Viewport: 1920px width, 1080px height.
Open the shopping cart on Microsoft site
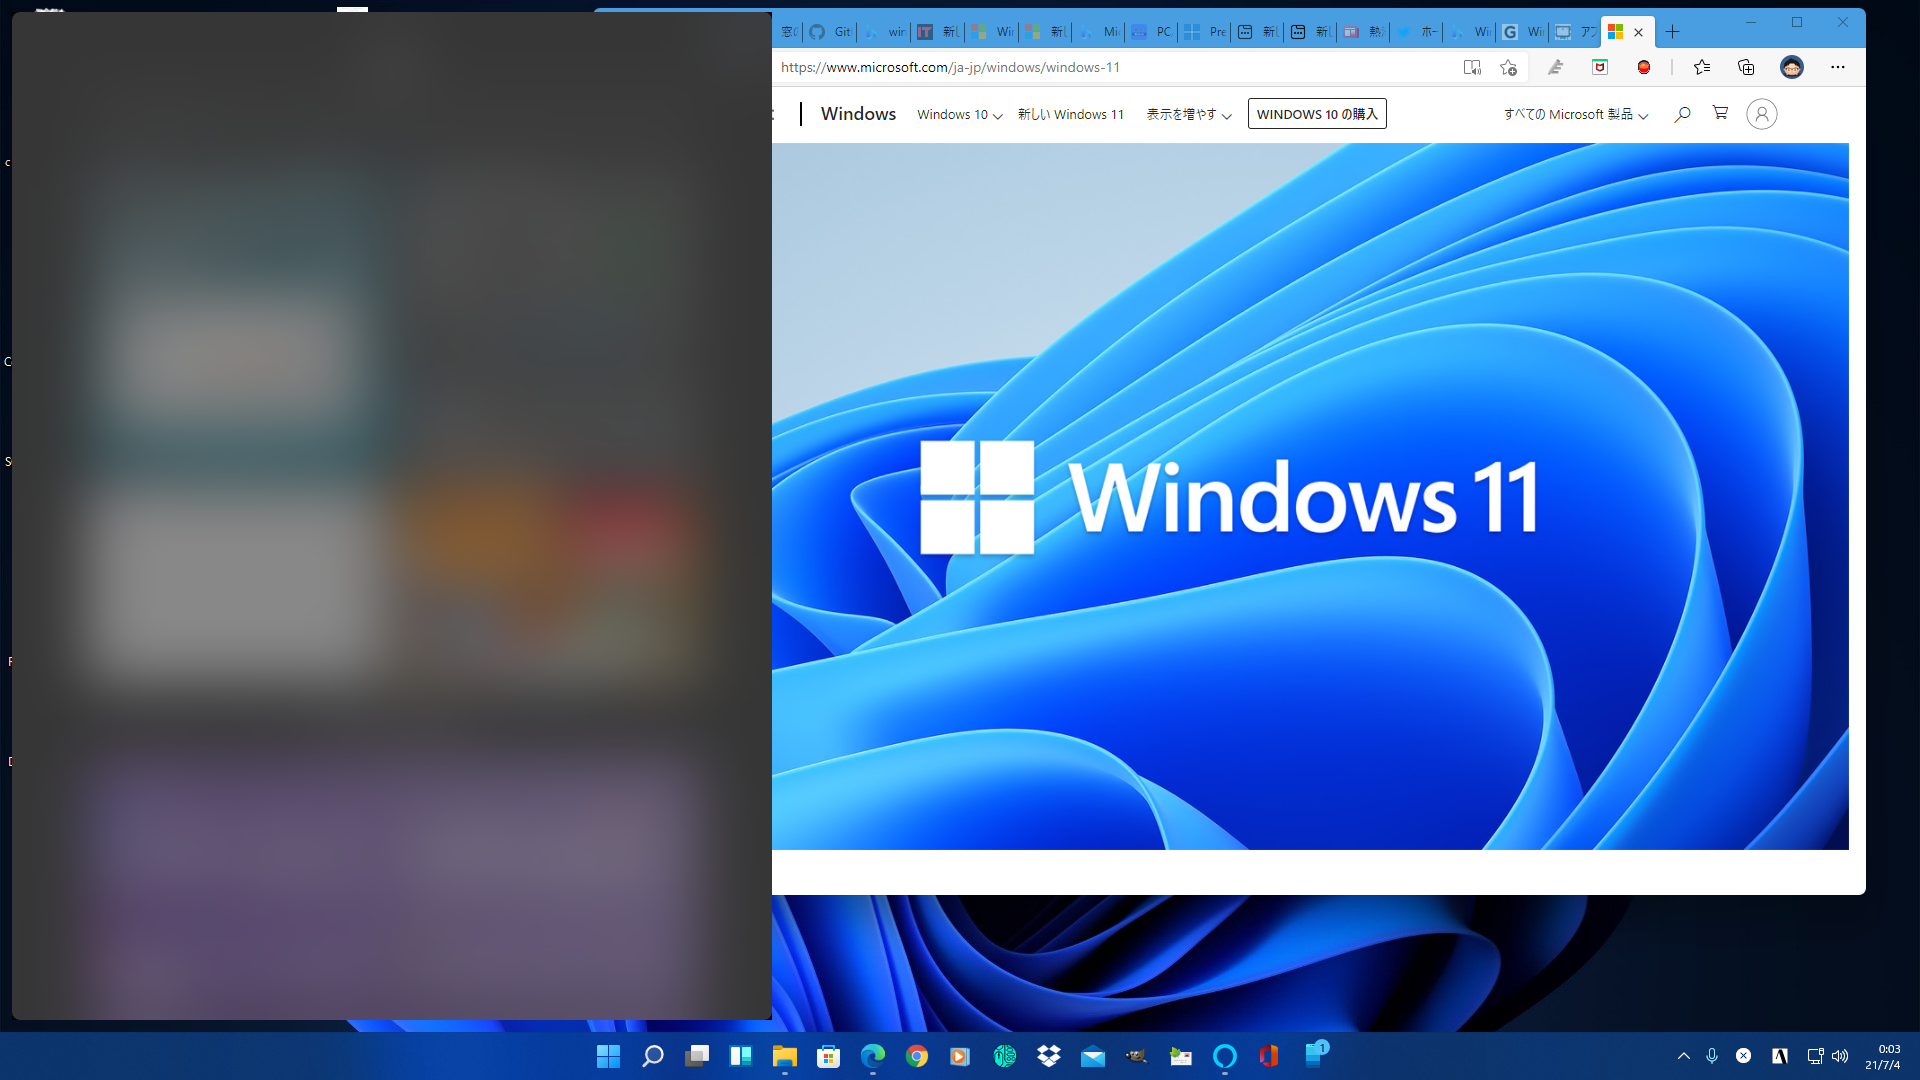coord(1720,113)
